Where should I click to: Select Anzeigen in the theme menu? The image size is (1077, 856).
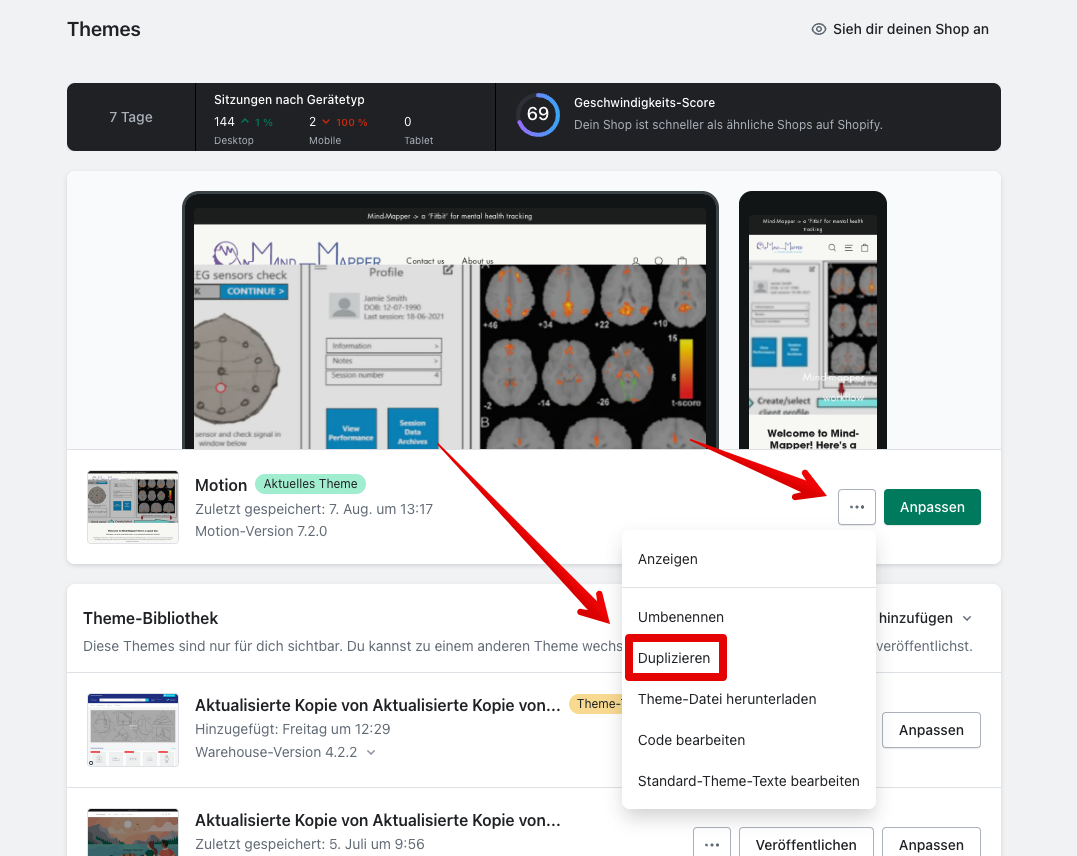coord(749,559)
